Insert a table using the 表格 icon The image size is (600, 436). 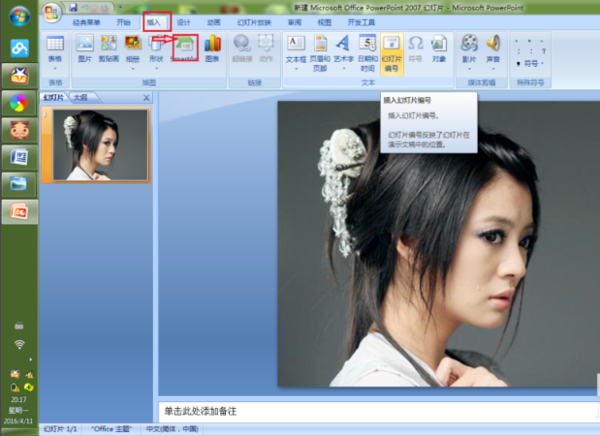[55, 52]
